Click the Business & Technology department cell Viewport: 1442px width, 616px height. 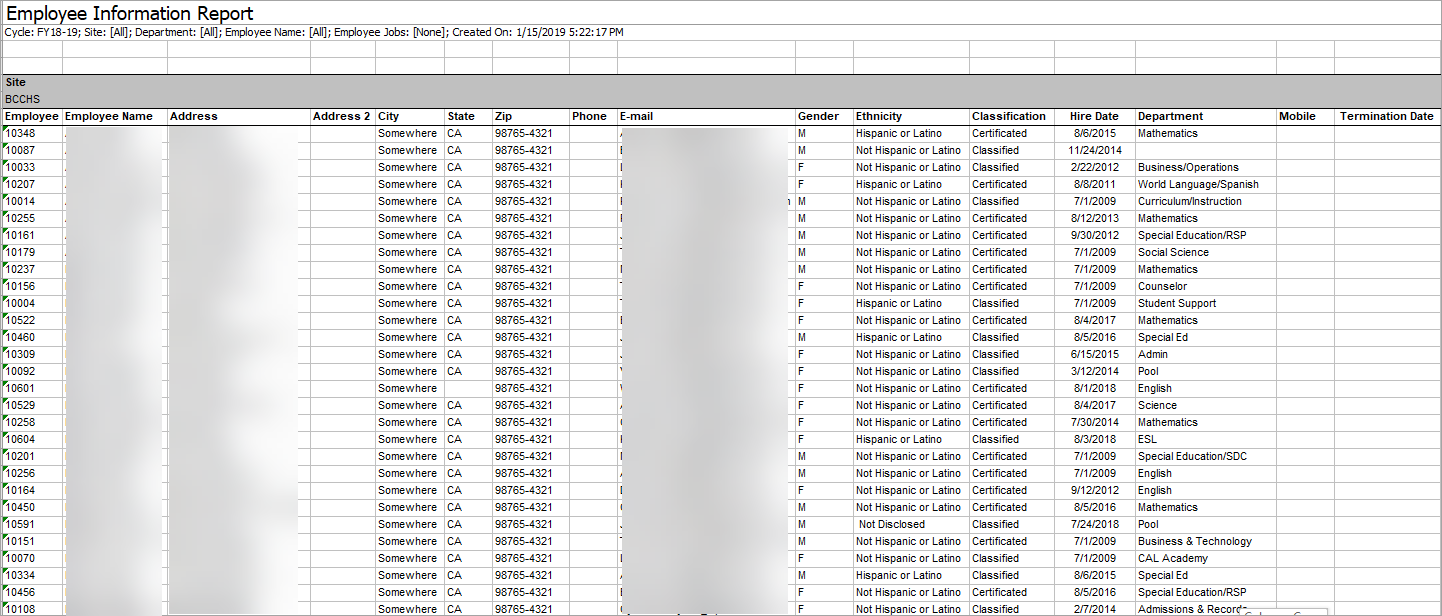1194,541
